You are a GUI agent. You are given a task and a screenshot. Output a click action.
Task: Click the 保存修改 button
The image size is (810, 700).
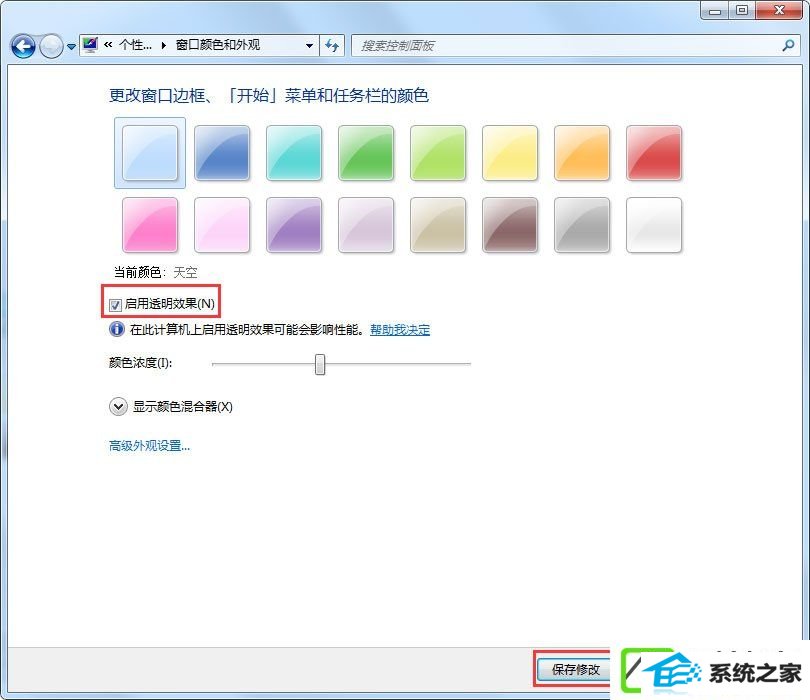574,670
